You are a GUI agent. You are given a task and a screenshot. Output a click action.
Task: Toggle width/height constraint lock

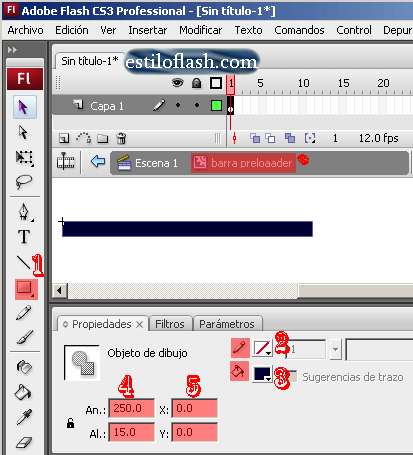pos(70,423)
